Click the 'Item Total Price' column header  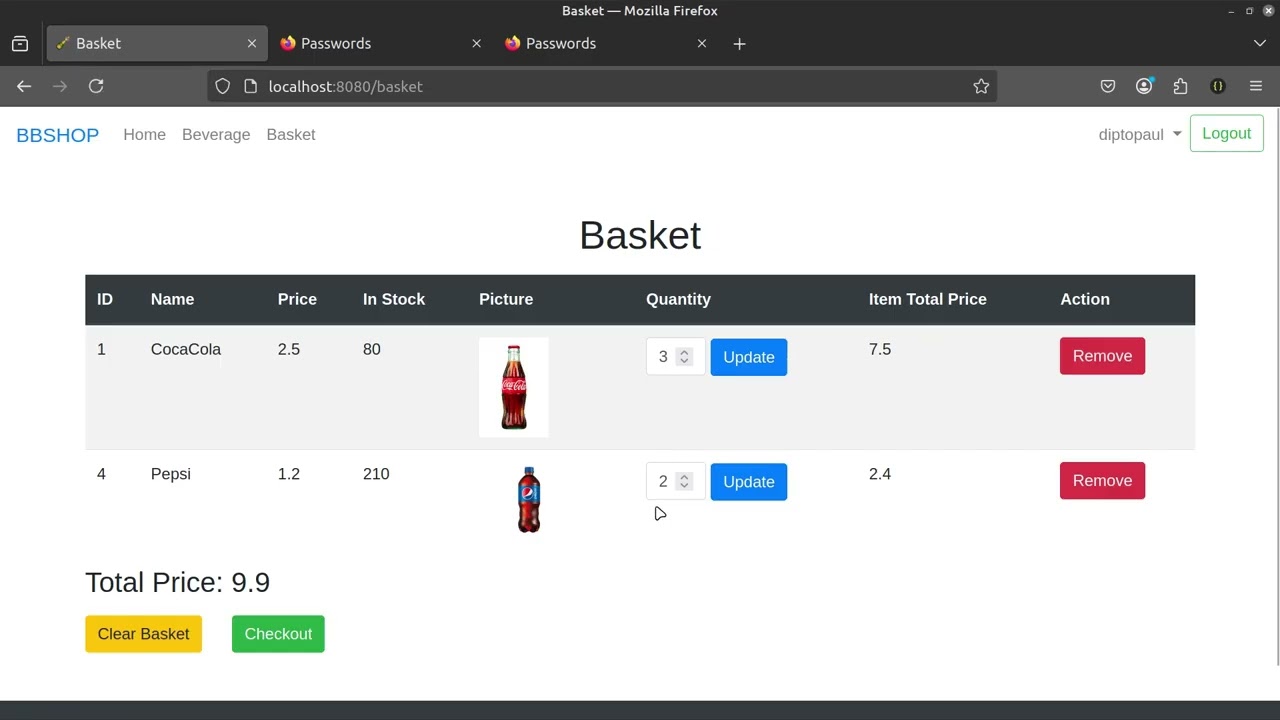tap(928, 300)
